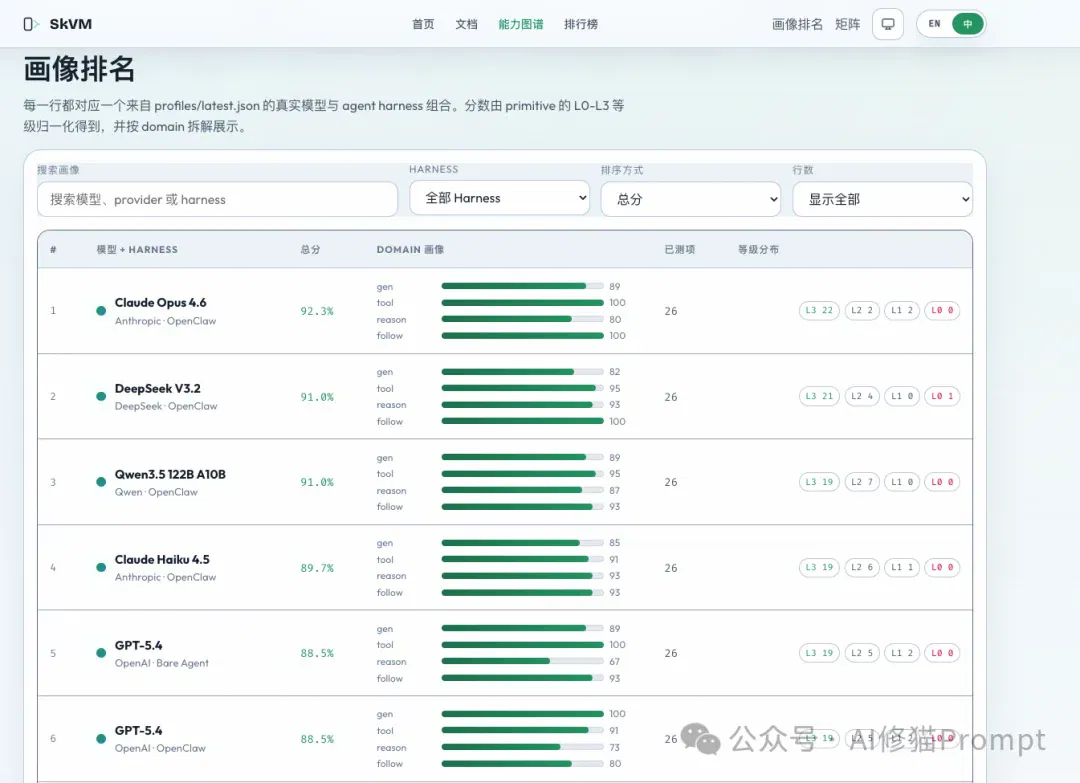The width and height of the screenshot is (1080, 783).
Task: Open the 排行榜 nav item
Action: point(581,24)
